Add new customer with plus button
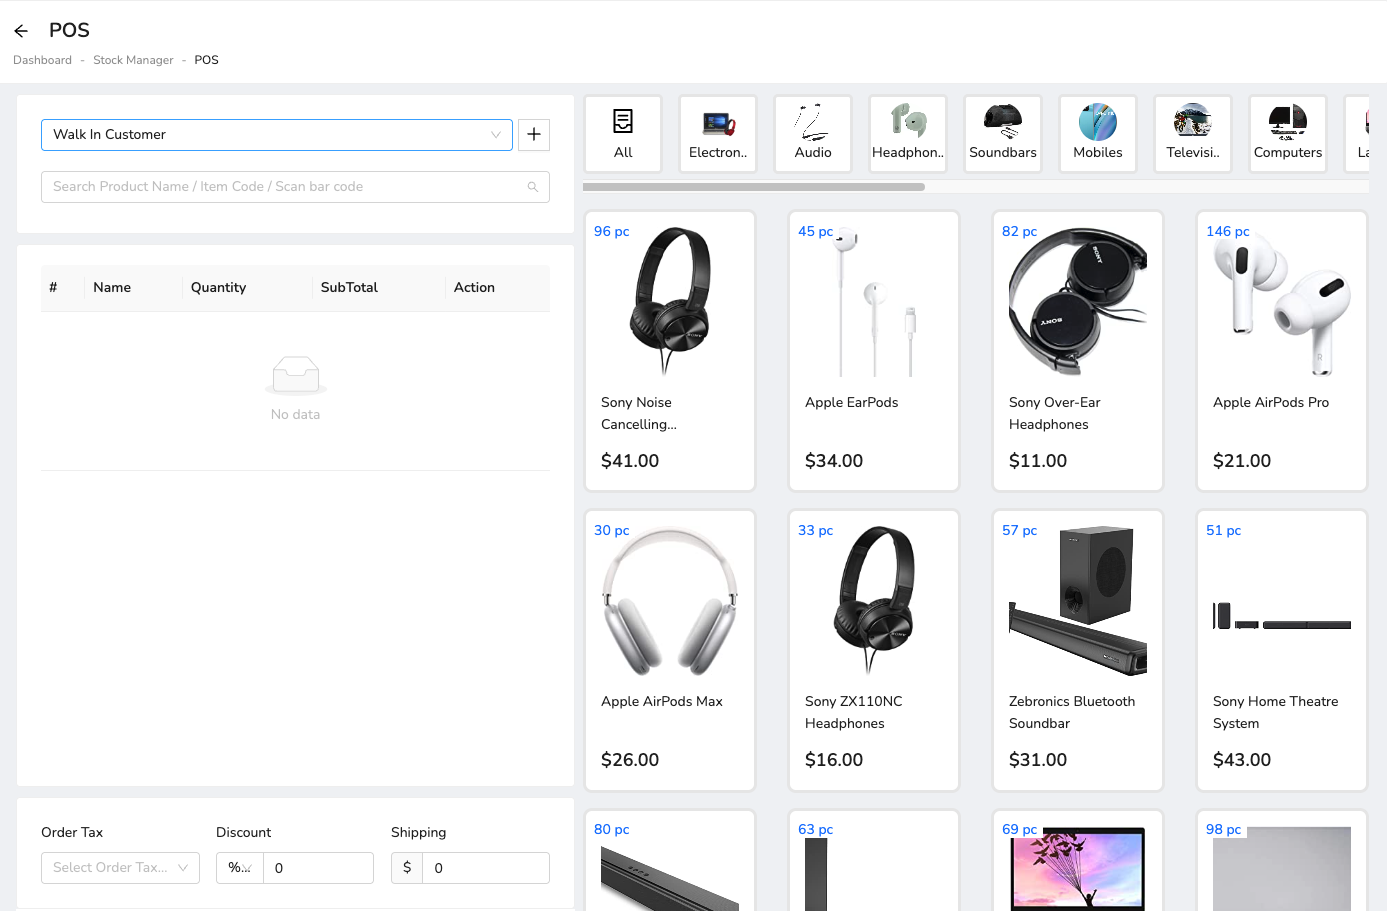This screenshot has width=1387, height=911. pyautogui.click(x=534, y=134)
